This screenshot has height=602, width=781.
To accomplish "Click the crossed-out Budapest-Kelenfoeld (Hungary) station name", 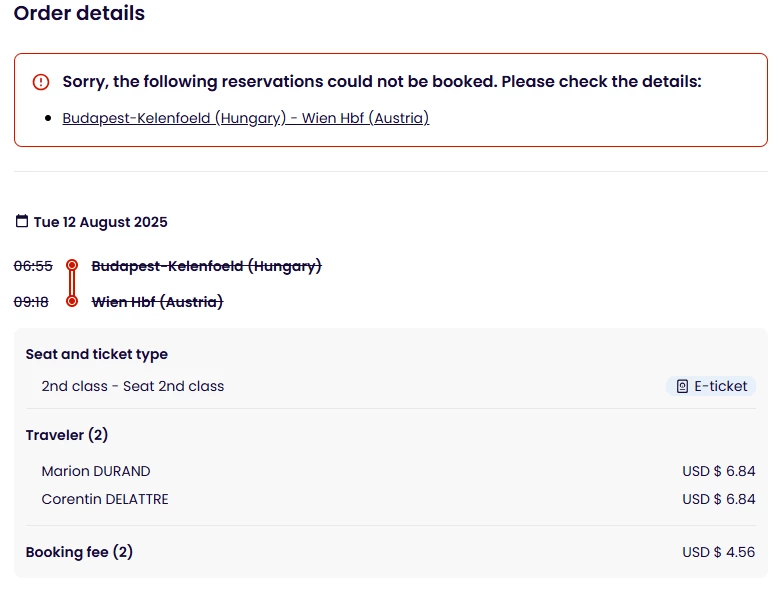I will [x=206, y=266].
